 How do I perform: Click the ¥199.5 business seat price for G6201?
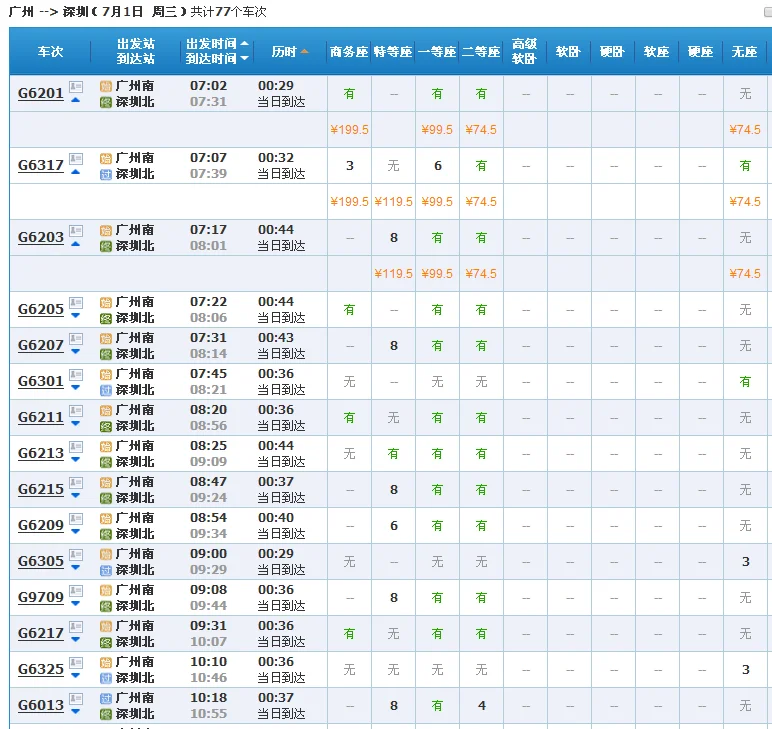[349, 129]
